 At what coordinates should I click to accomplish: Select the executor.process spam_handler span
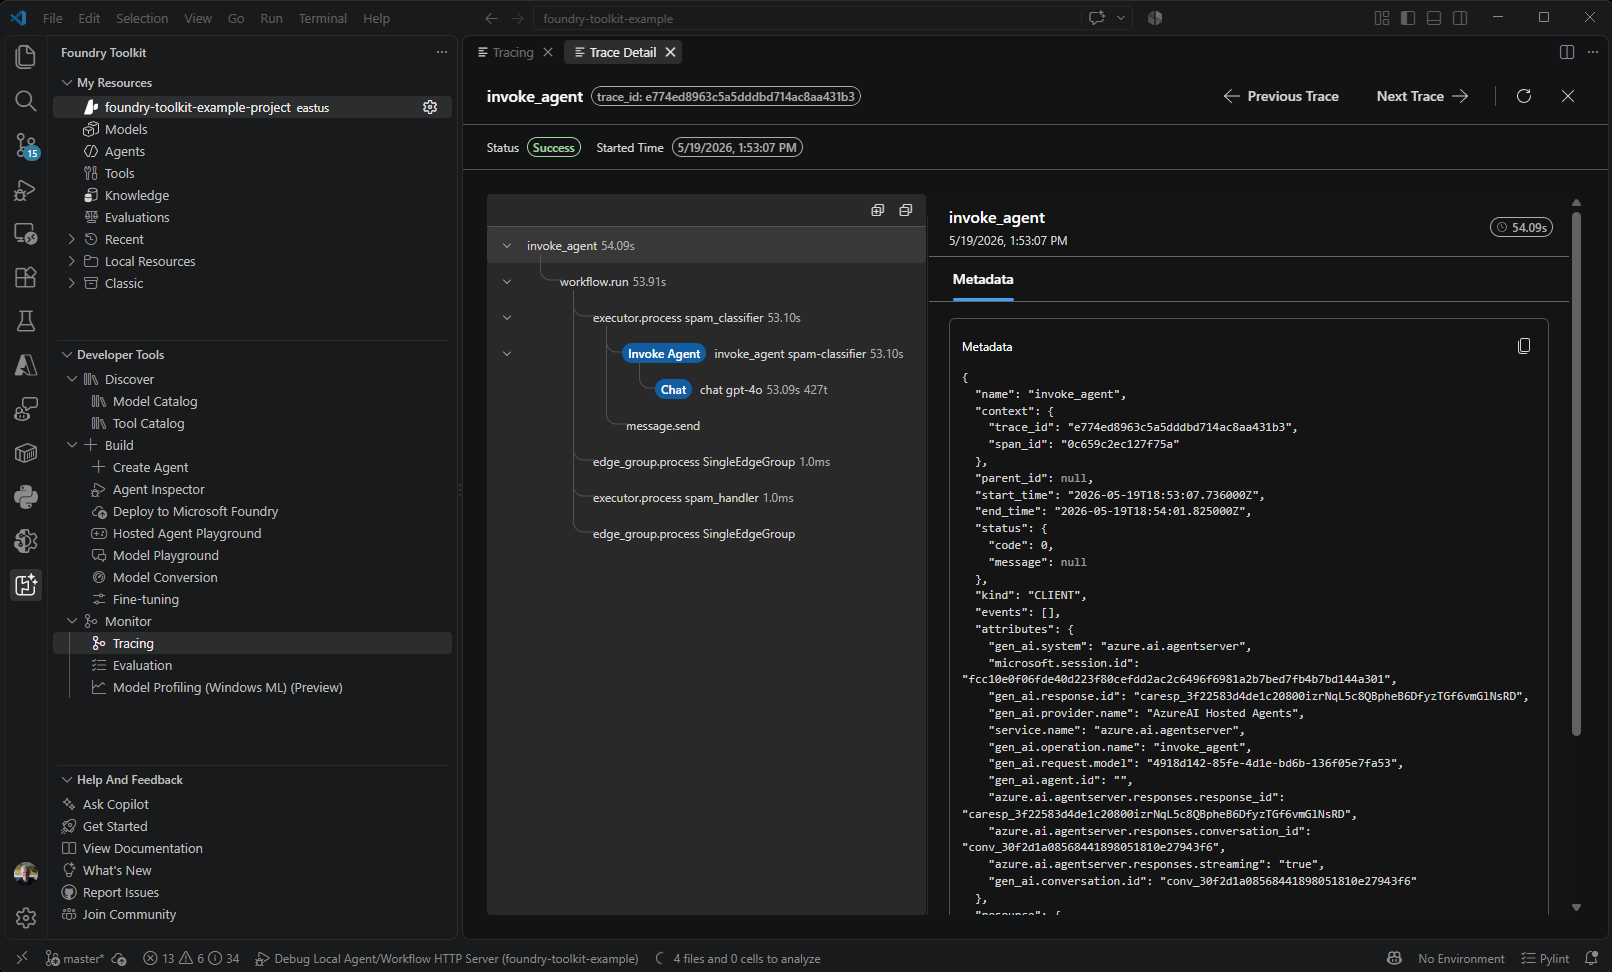[706, 498]
